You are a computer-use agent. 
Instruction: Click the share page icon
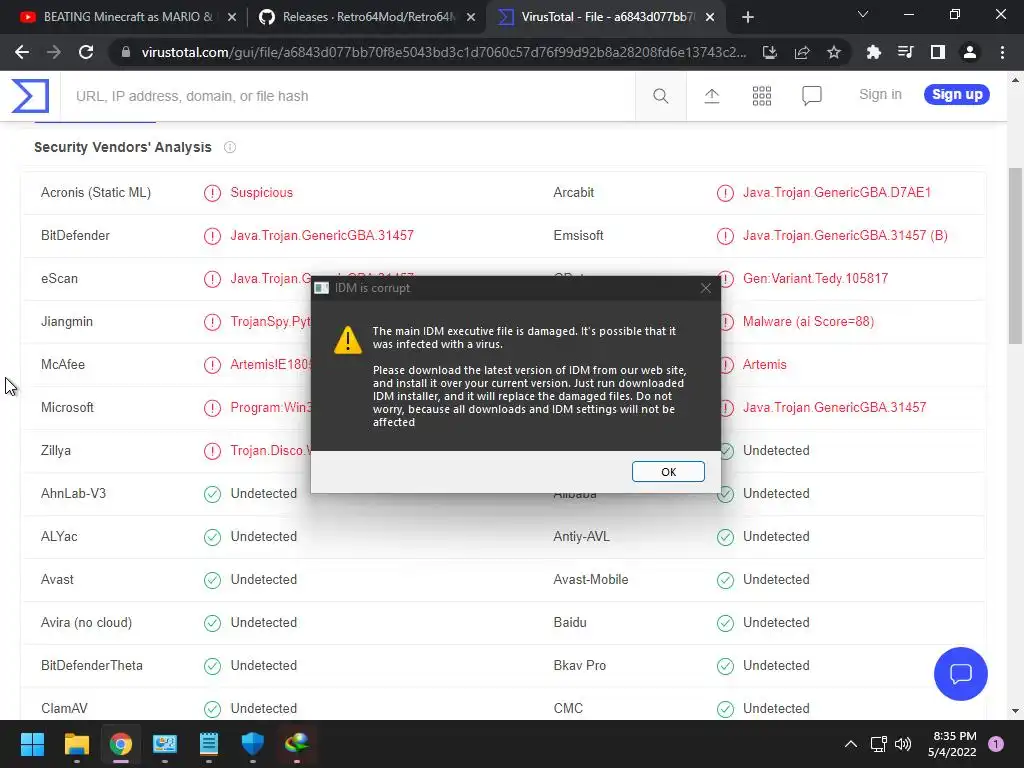point(802,52)
